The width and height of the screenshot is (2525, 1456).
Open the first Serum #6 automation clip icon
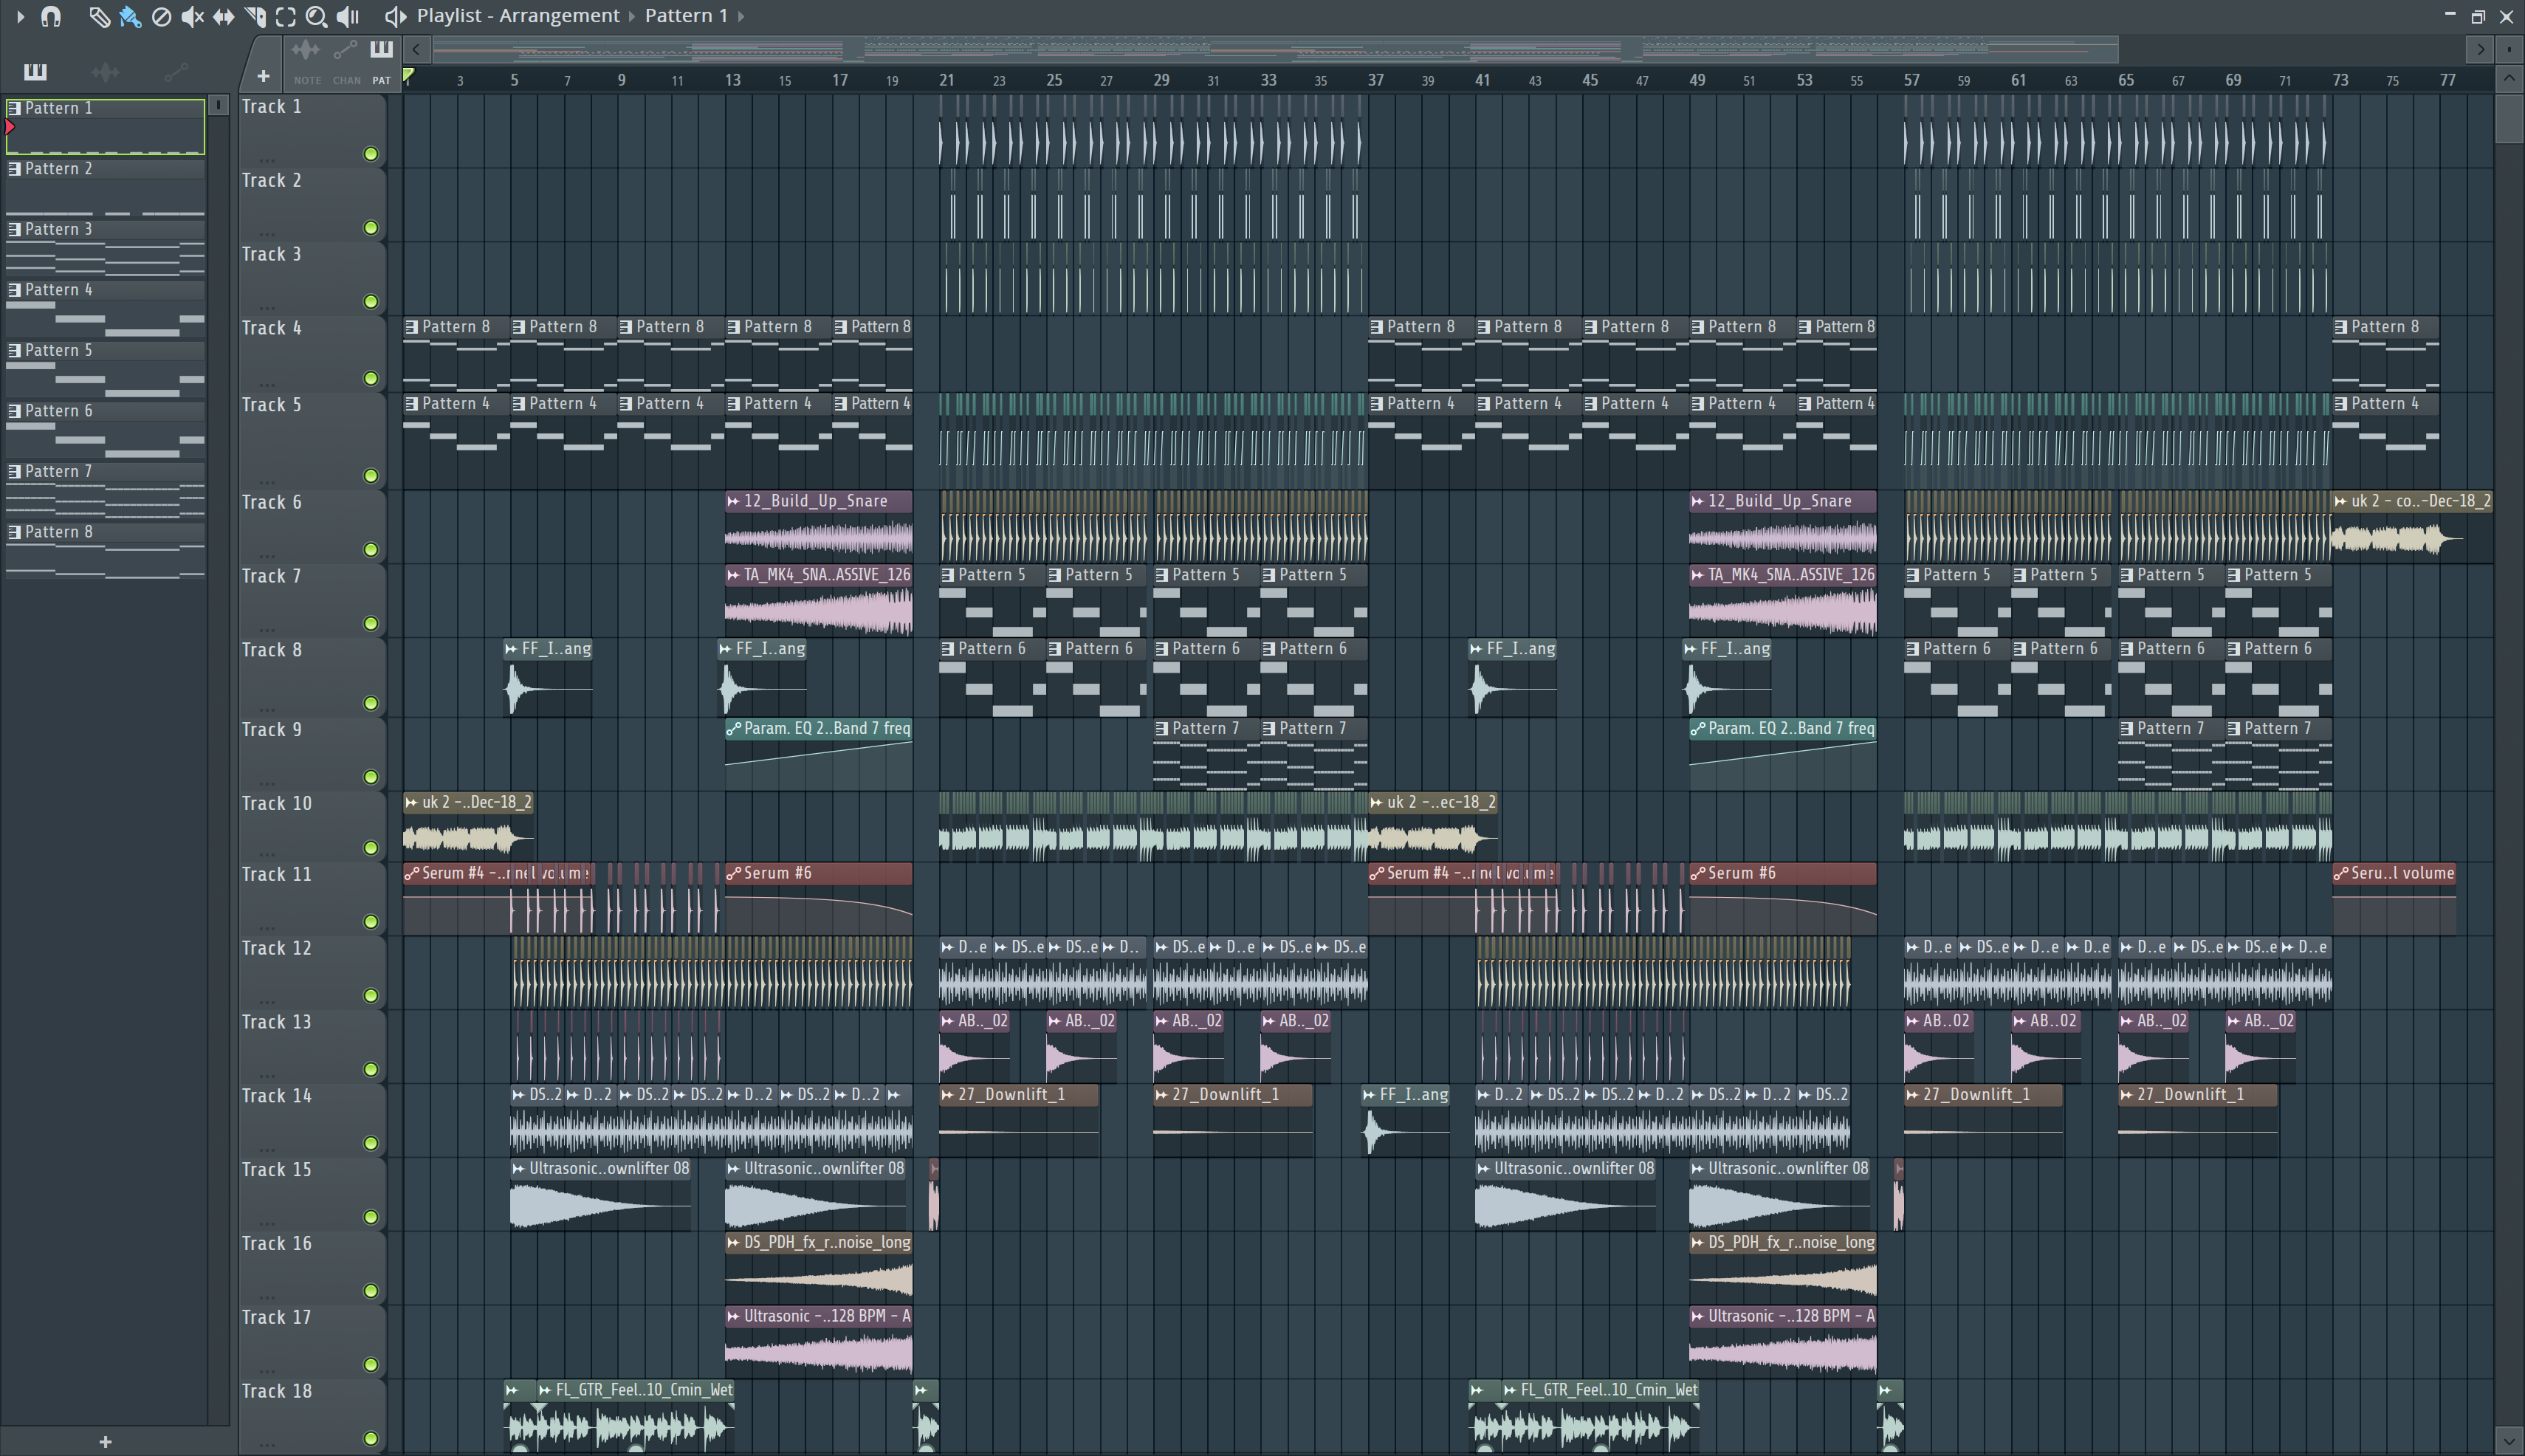click(733, 873)
